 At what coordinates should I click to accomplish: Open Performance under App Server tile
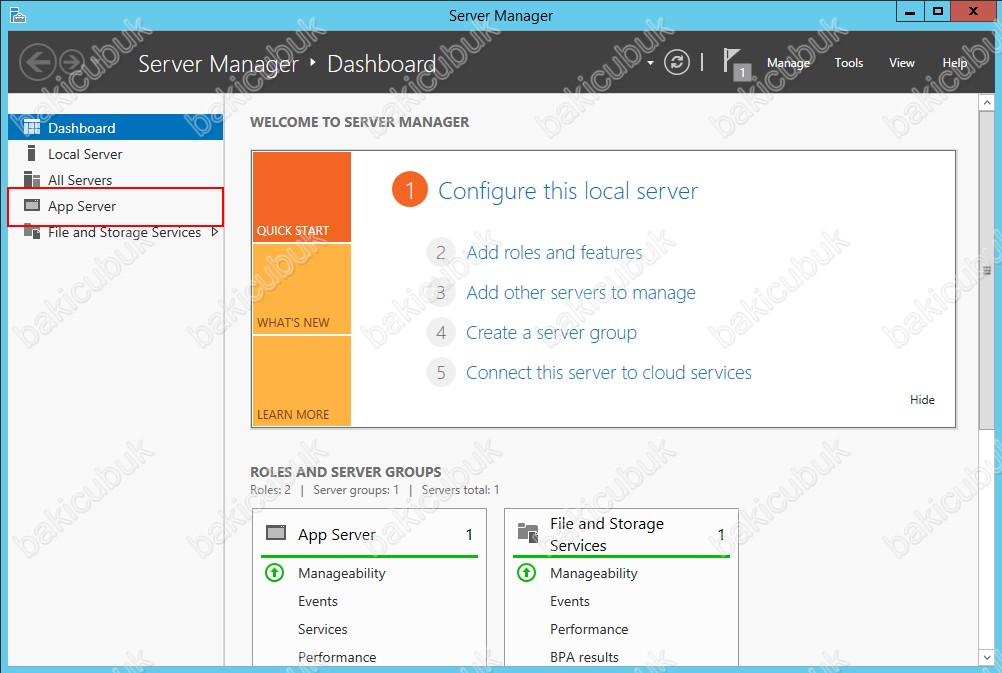pos(337,657)
